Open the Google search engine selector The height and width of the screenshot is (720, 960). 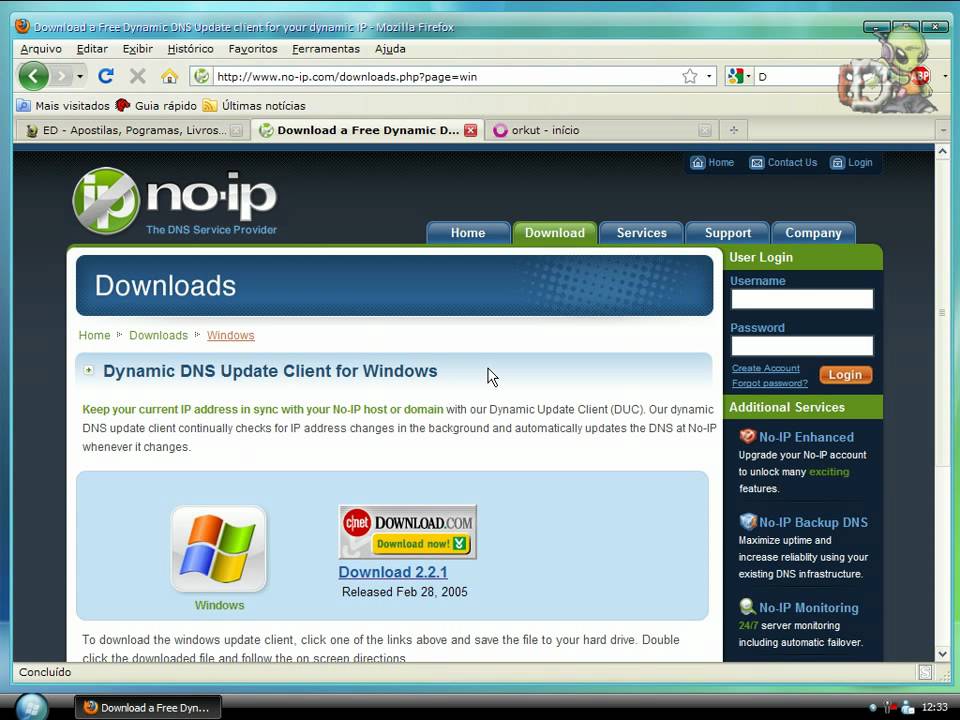738,77
